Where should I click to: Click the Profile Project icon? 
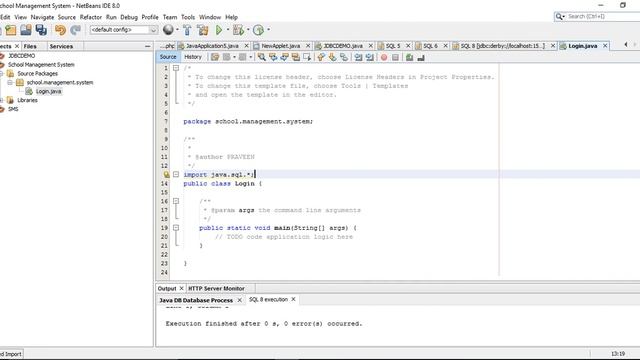[x=258, y=30]
